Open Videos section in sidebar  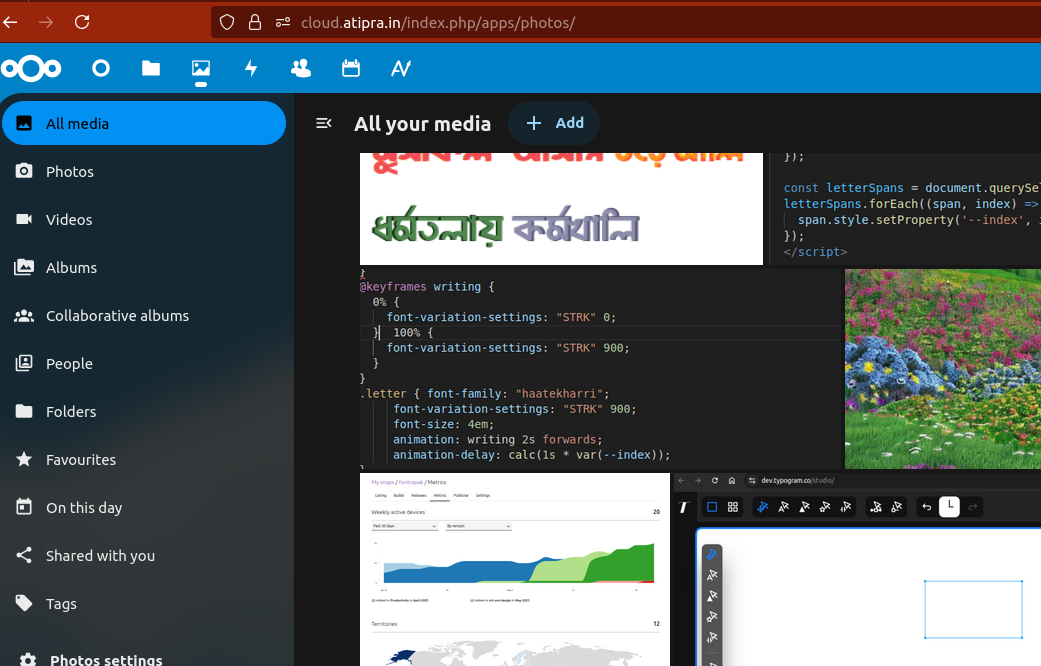click(x=144, y=219)
